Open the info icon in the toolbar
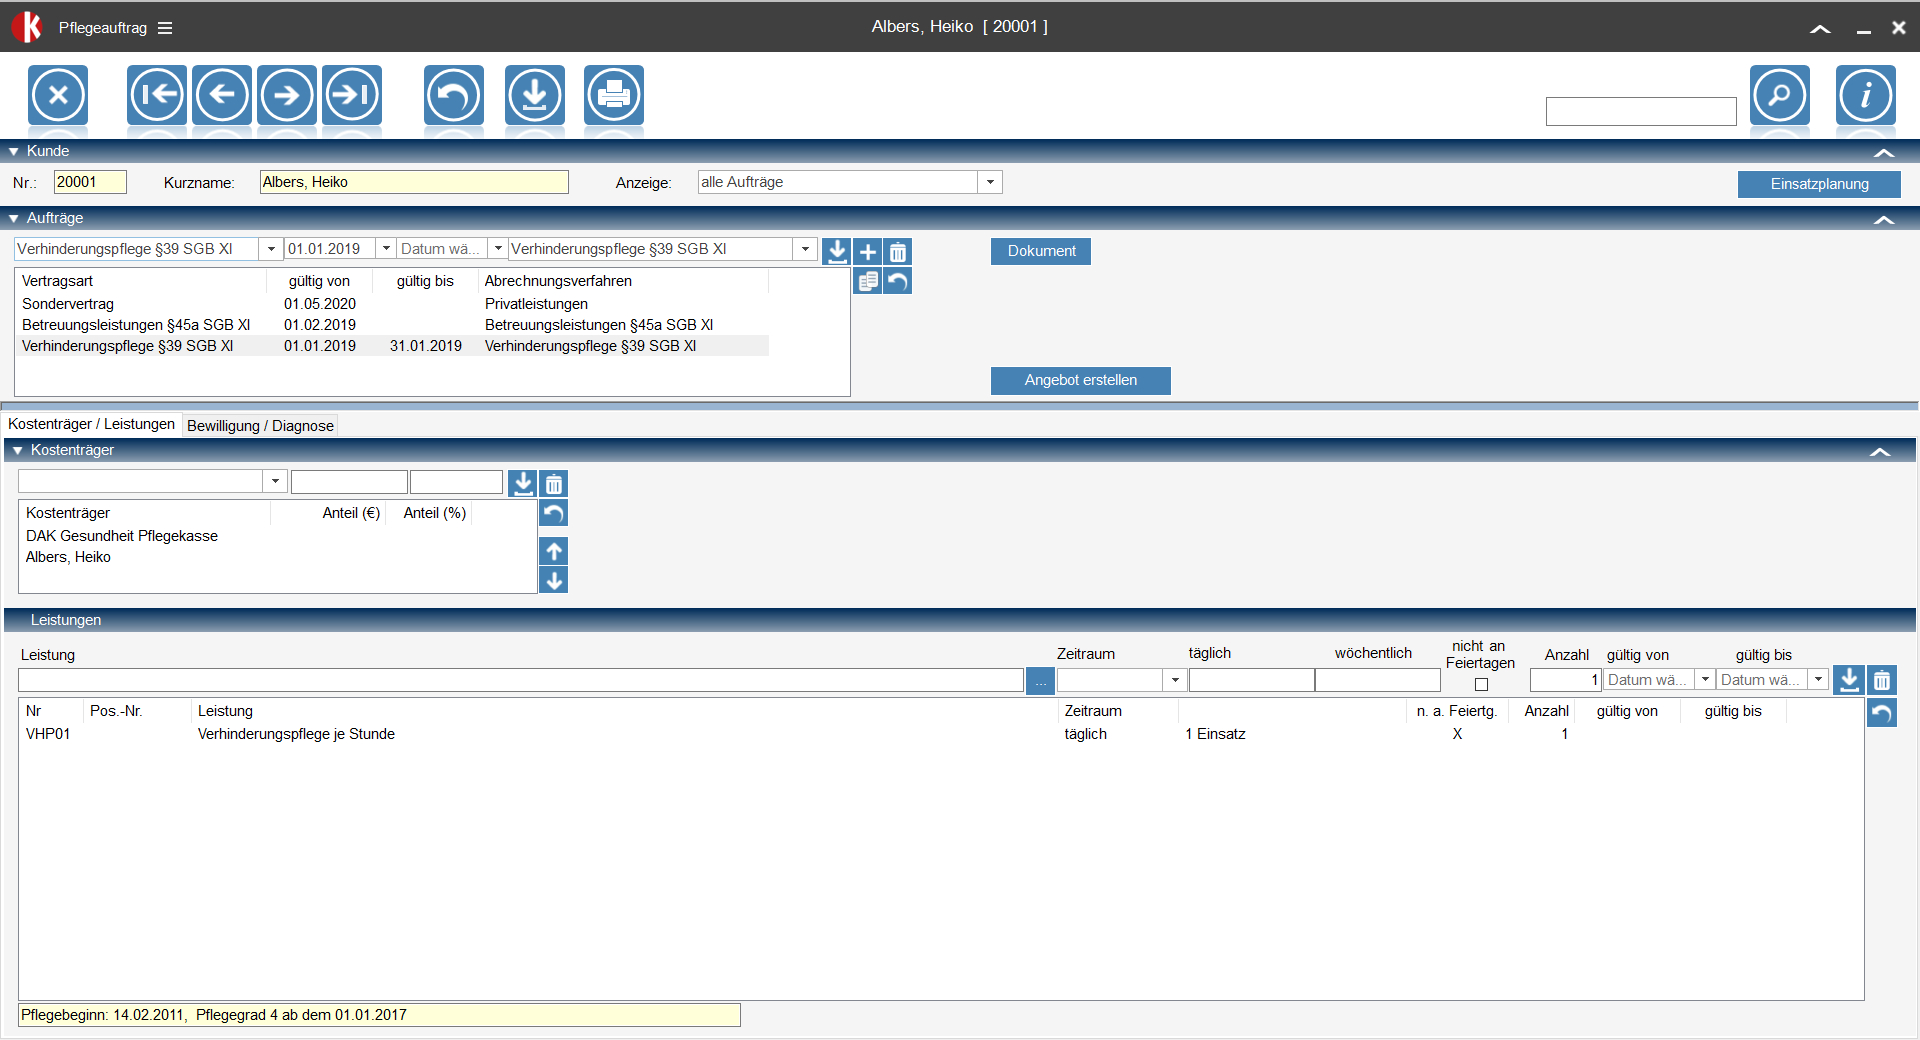The image size is (1920, 1040). (1866, 95)
